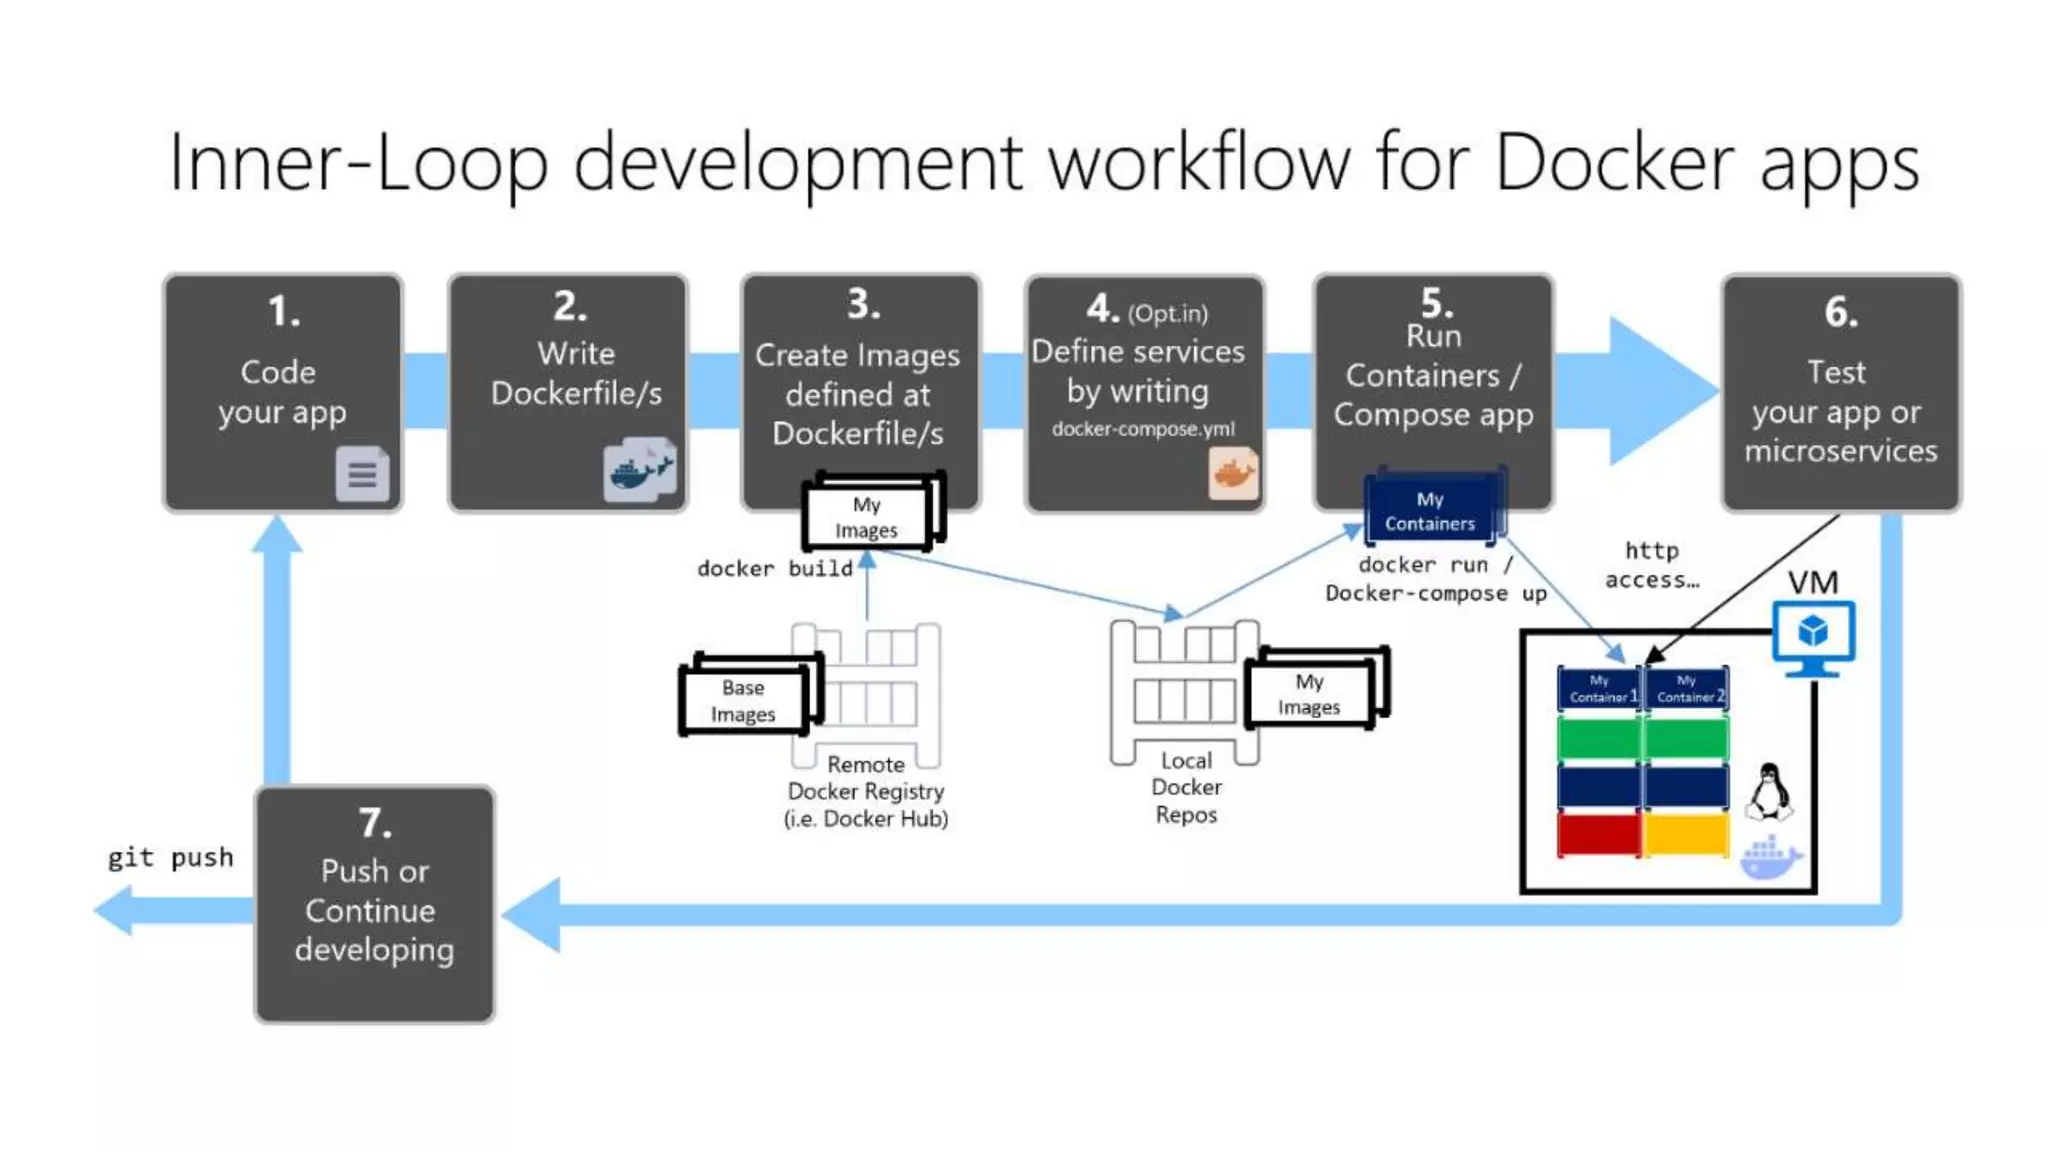2048x1152 pixels.
Task: Click the git push text label
Action: point(171,857)
